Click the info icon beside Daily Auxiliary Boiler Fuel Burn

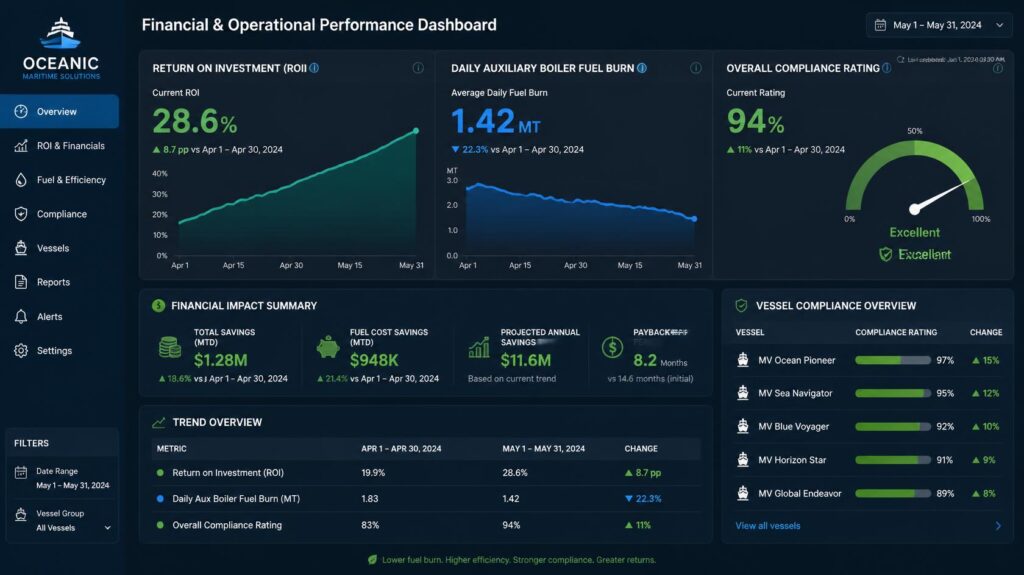click(642, 68)
